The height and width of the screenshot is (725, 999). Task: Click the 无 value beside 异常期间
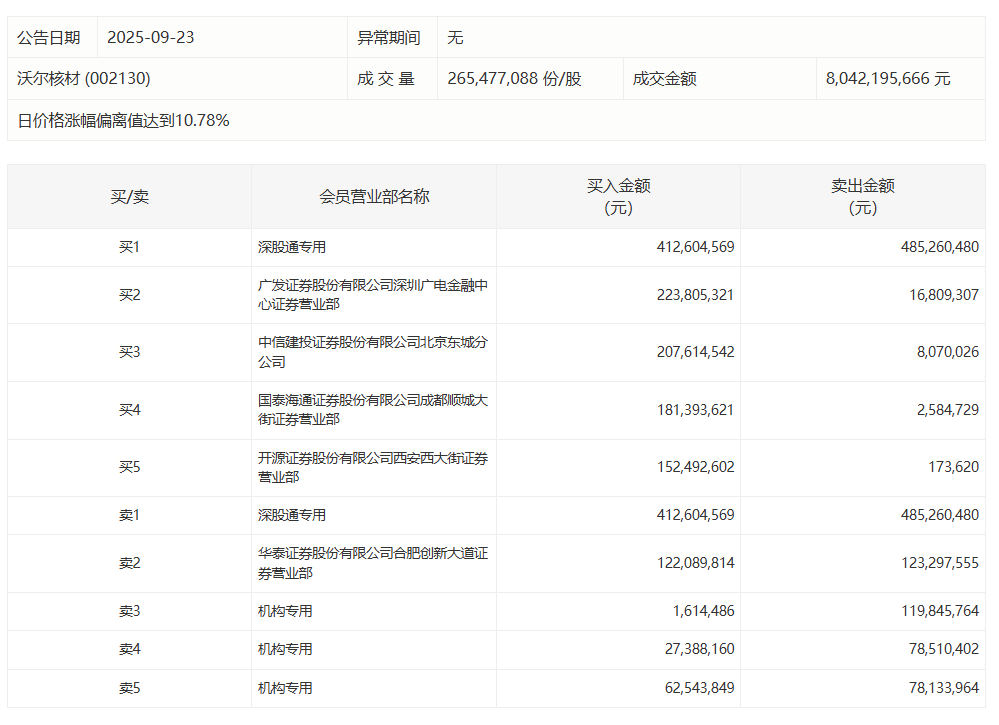[x=455, y=38]
